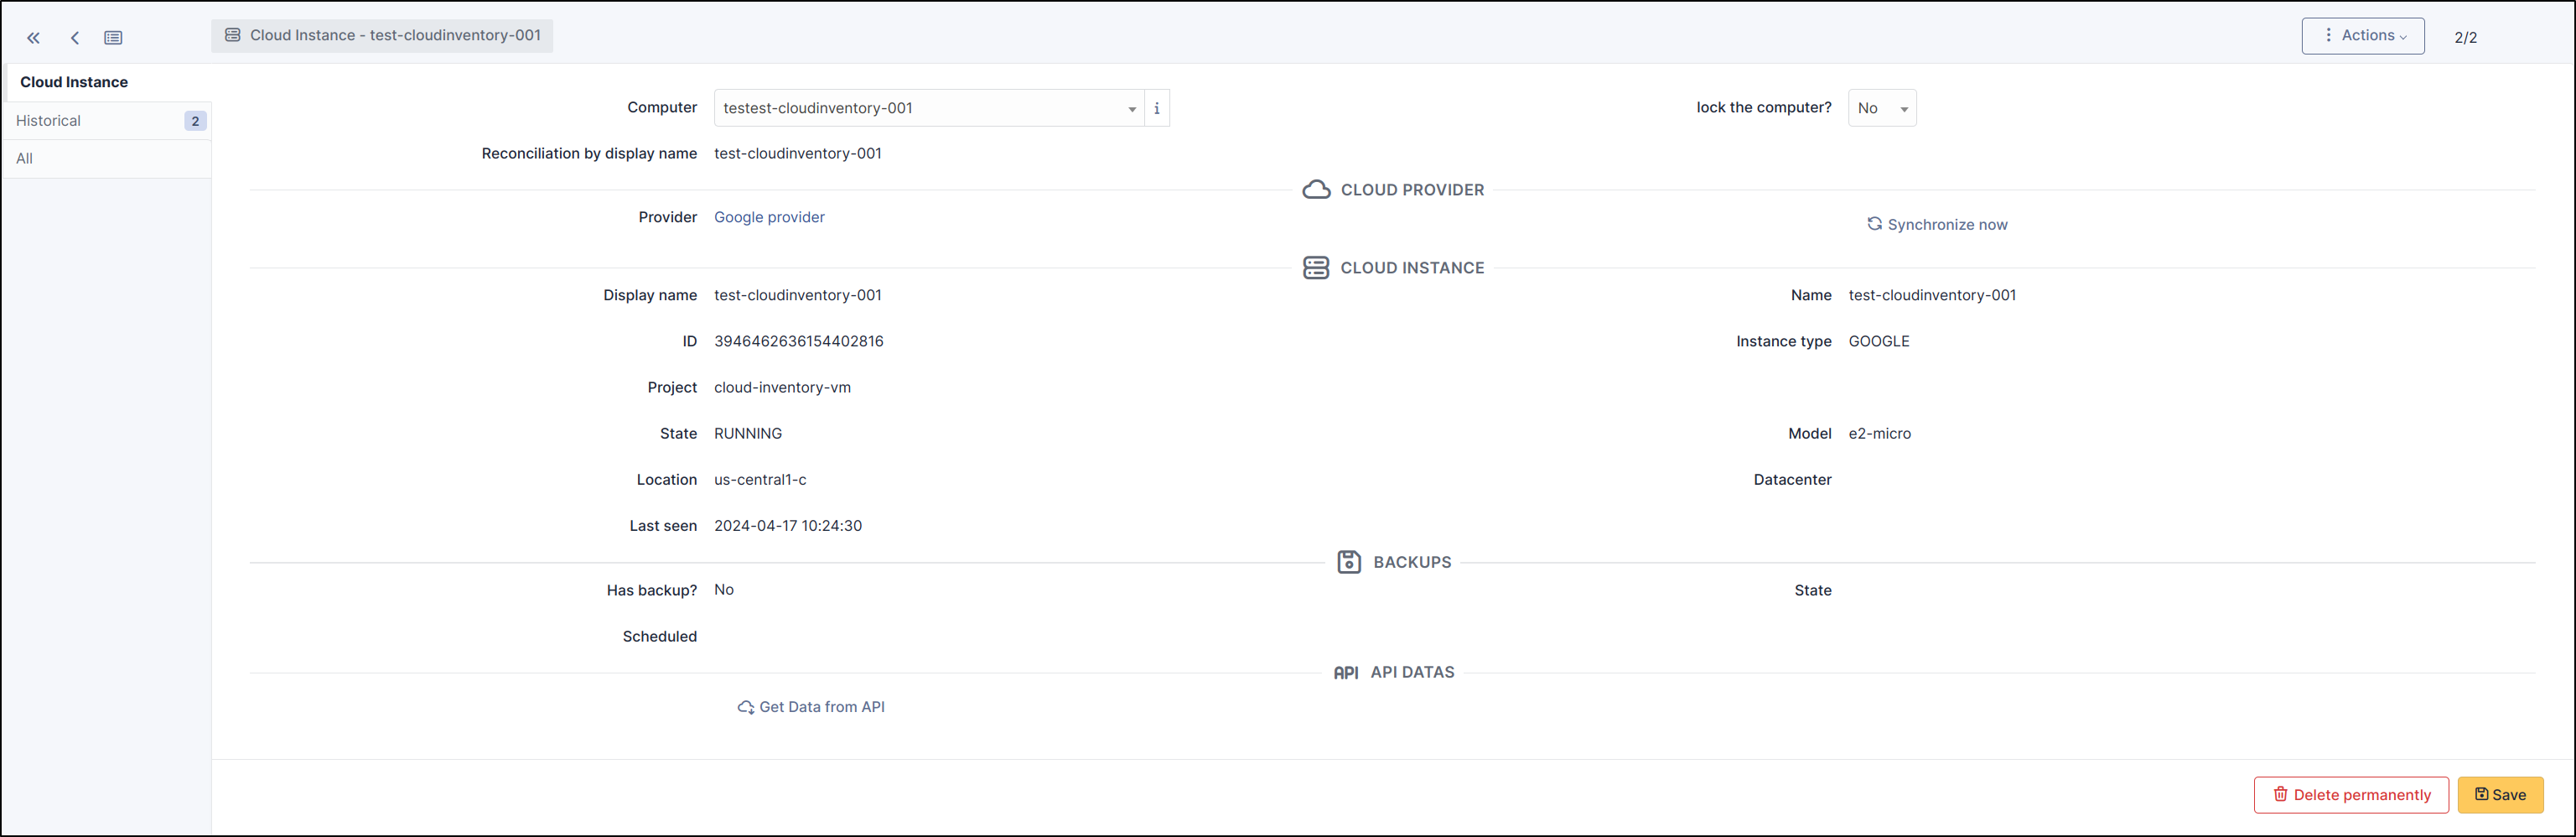Open the Actions dropdown menu
The image size is (2576, 837).
coord(2362,36)
